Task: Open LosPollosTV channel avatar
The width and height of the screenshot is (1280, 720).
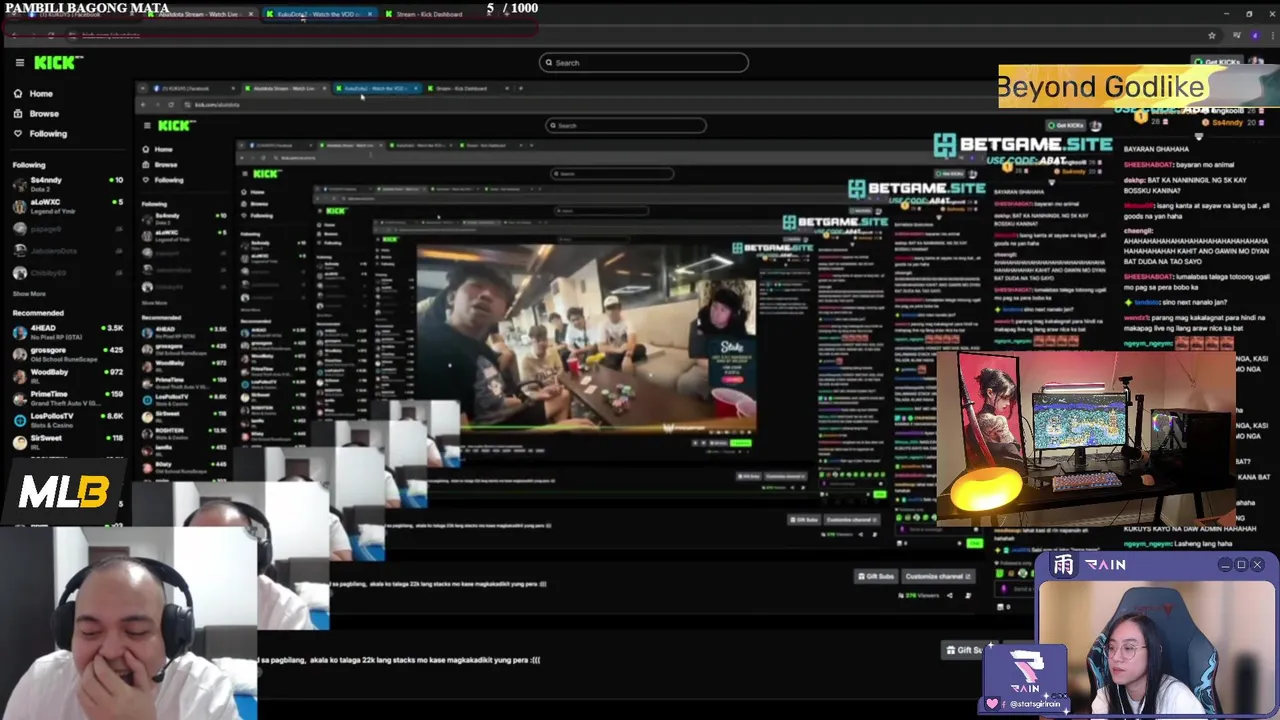Action: (20, 420)
